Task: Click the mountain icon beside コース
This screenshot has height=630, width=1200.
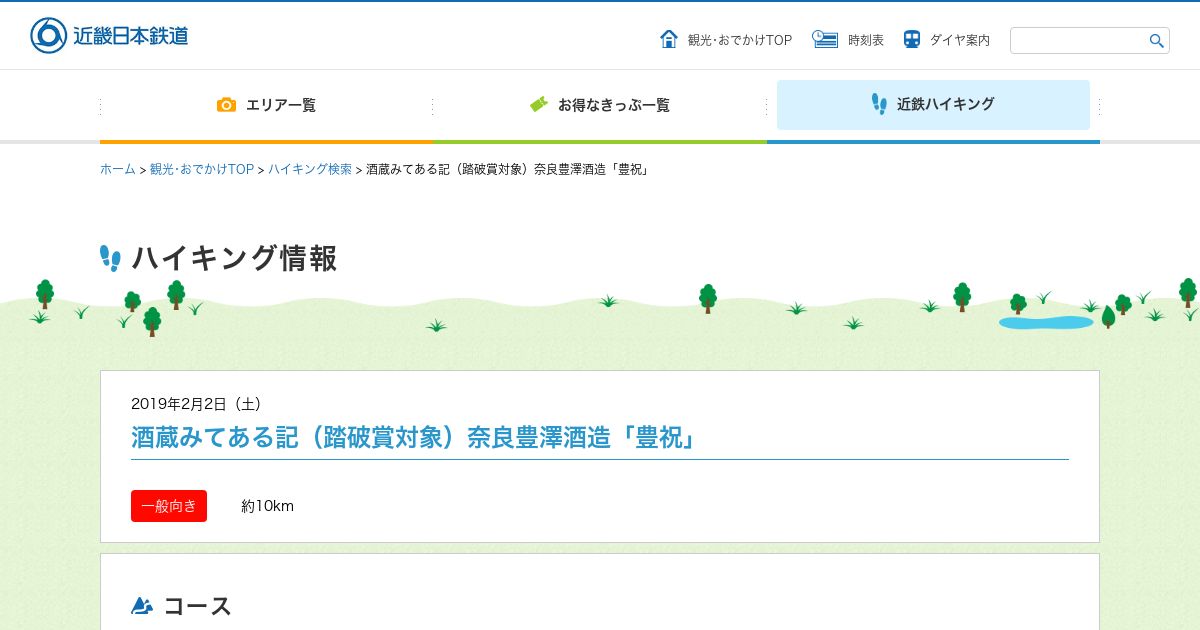Action: (142, 606)
